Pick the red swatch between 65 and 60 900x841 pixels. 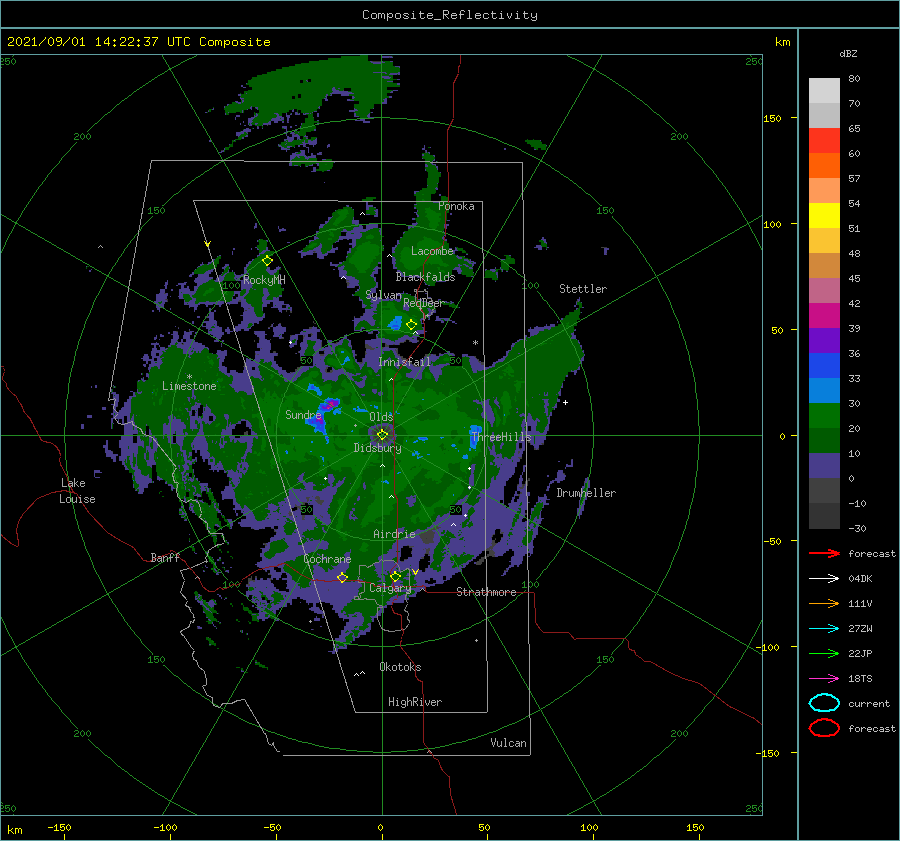(x=824, y=141)
